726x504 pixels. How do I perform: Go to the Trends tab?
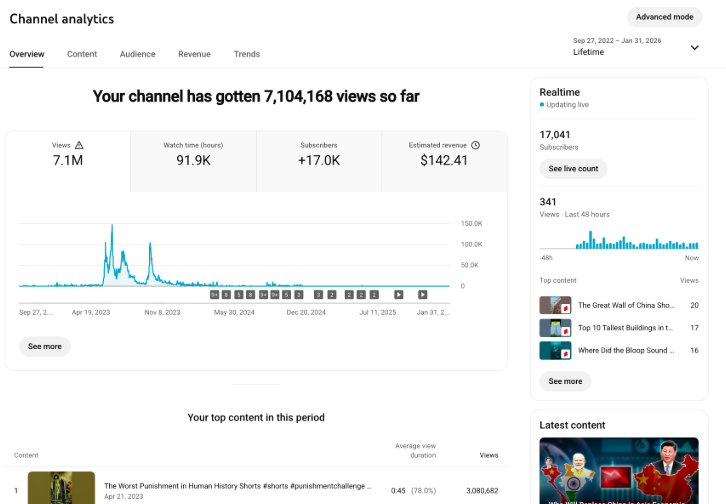pos(247,54)
